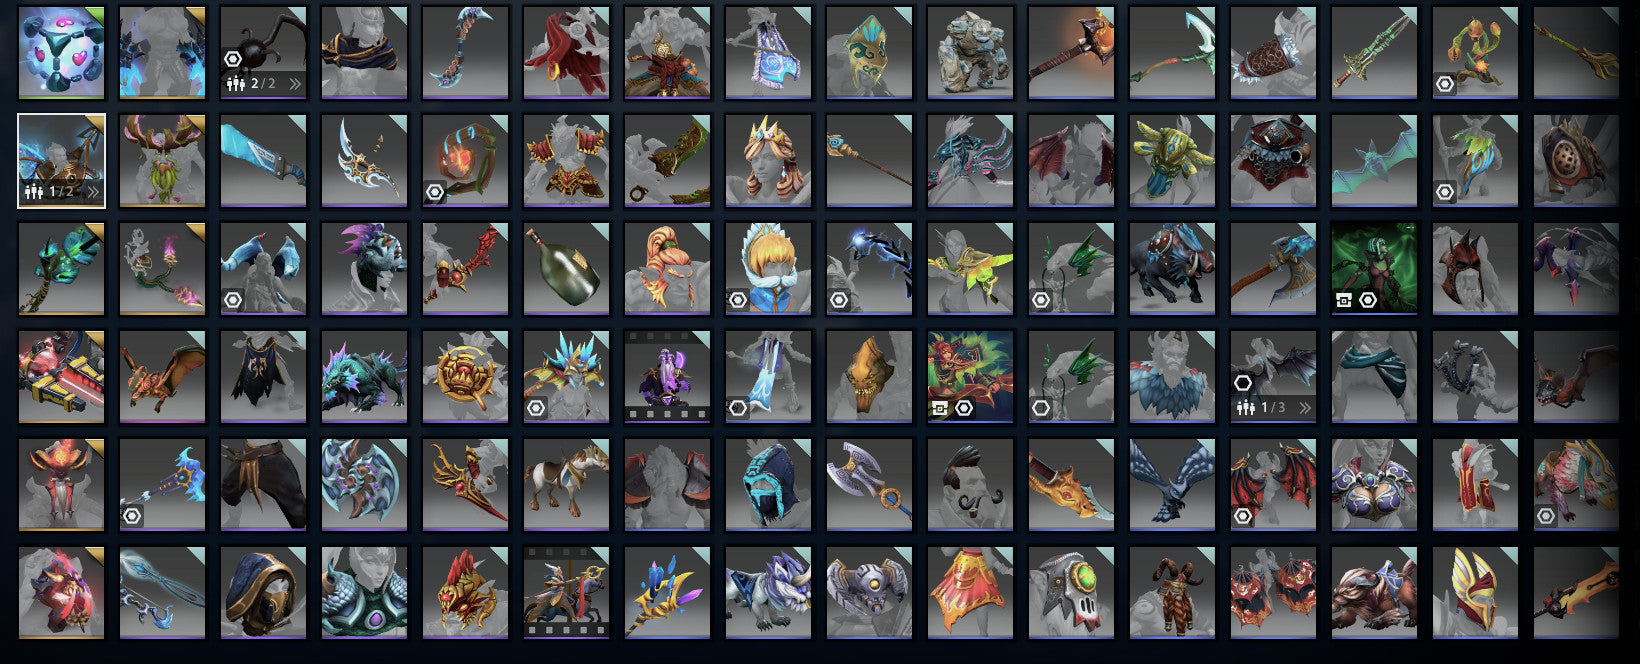
Task: Click the gem icon on the ice-blue banner item
Action: (x=738, y=407)
